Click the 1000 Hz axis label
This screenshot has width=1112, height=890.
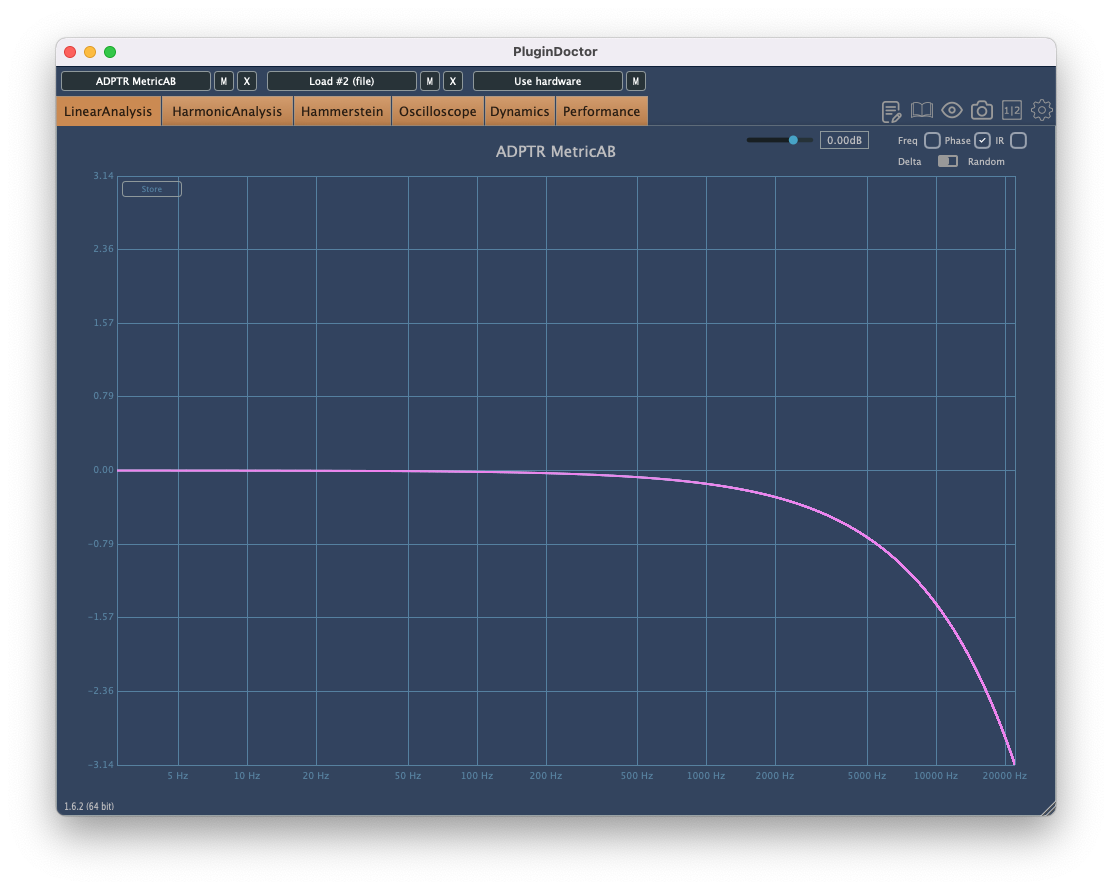tap(706, 776)
